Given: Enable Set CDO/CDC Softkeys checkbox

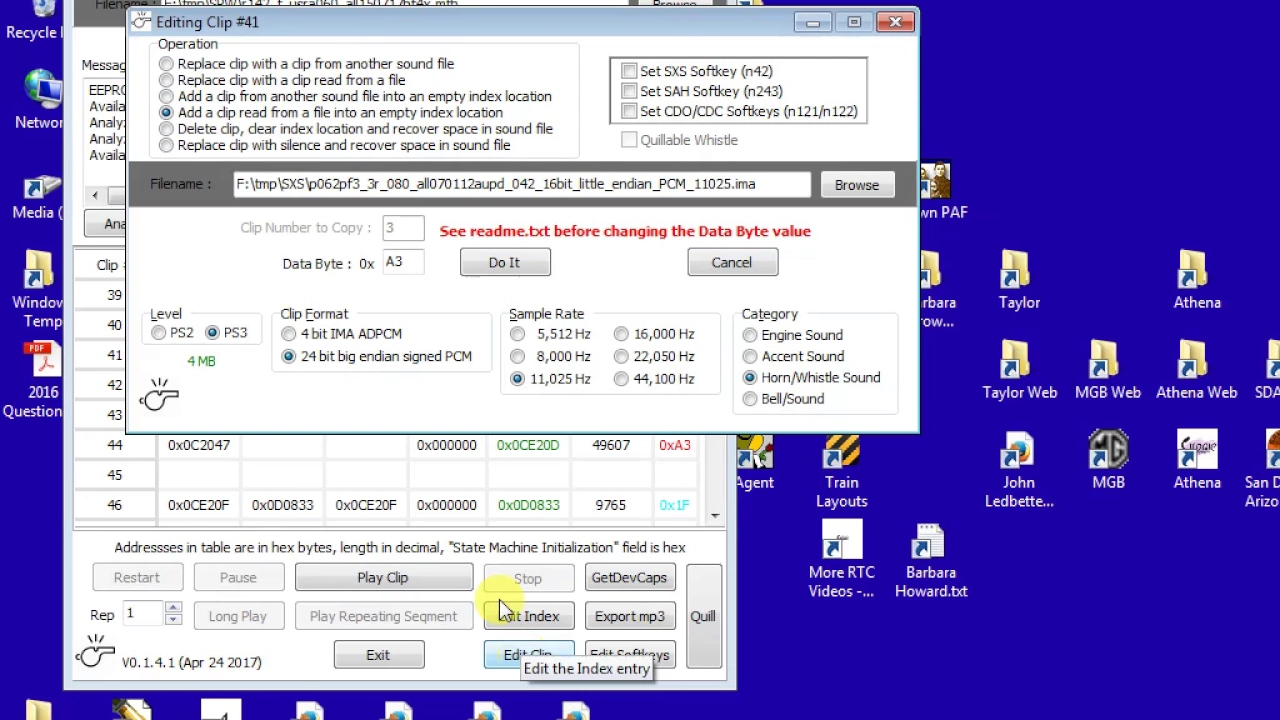Looking at the screenshot, I should pyautogui.click(x=629, y=111).
